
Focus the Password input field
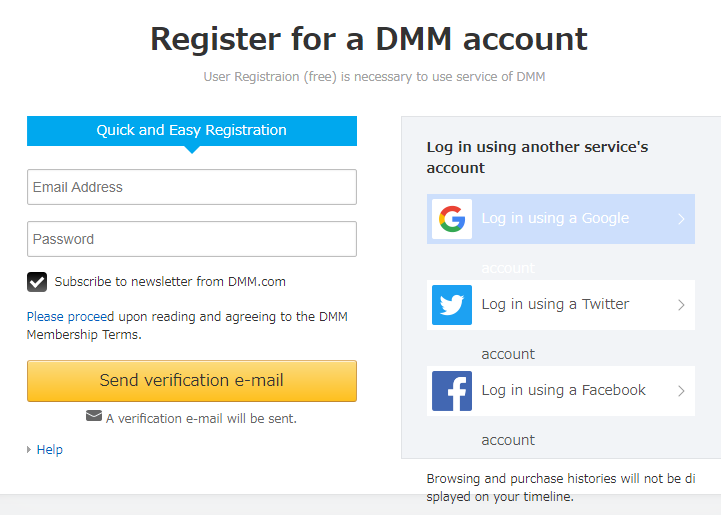(x=191, y=239)
